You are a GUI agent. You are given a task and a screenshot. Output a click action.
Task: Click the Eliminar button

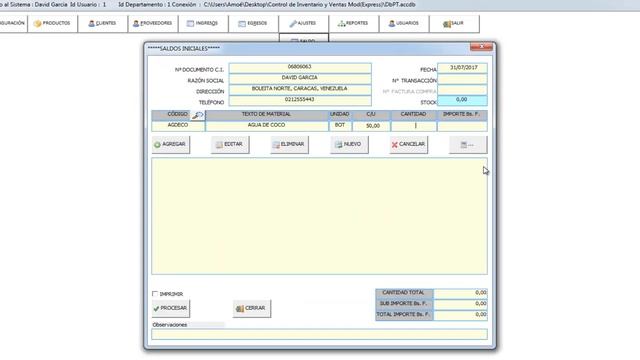pos(289,144)
